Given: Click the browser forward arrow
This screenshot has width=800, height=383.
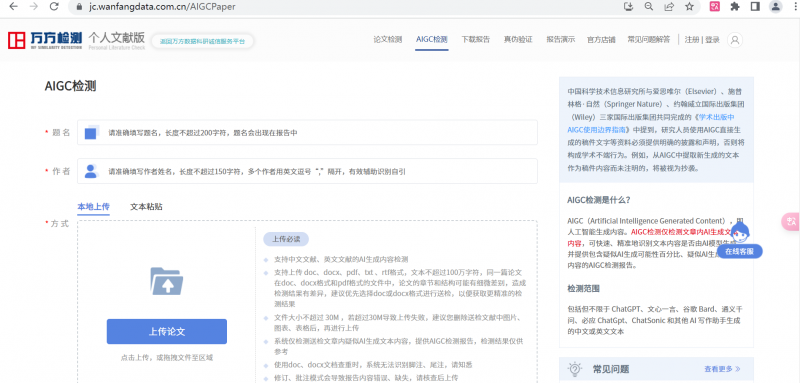Looking at the screenshot, I should [34, 7].
